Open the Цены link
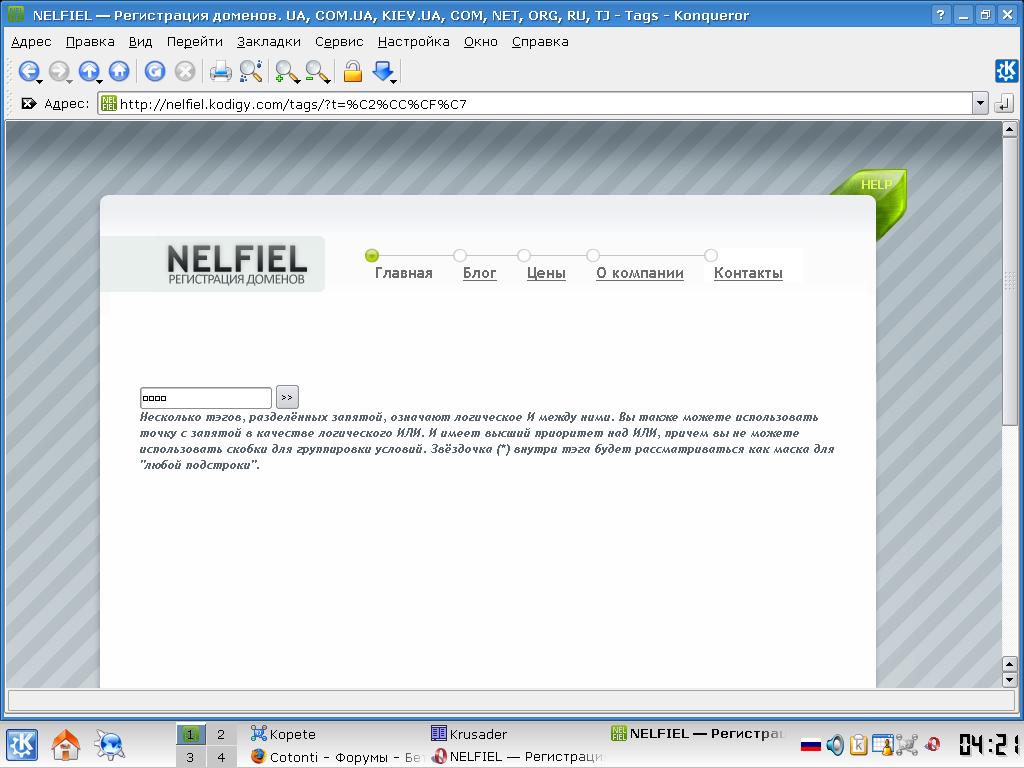 click(x=546, y=273)
